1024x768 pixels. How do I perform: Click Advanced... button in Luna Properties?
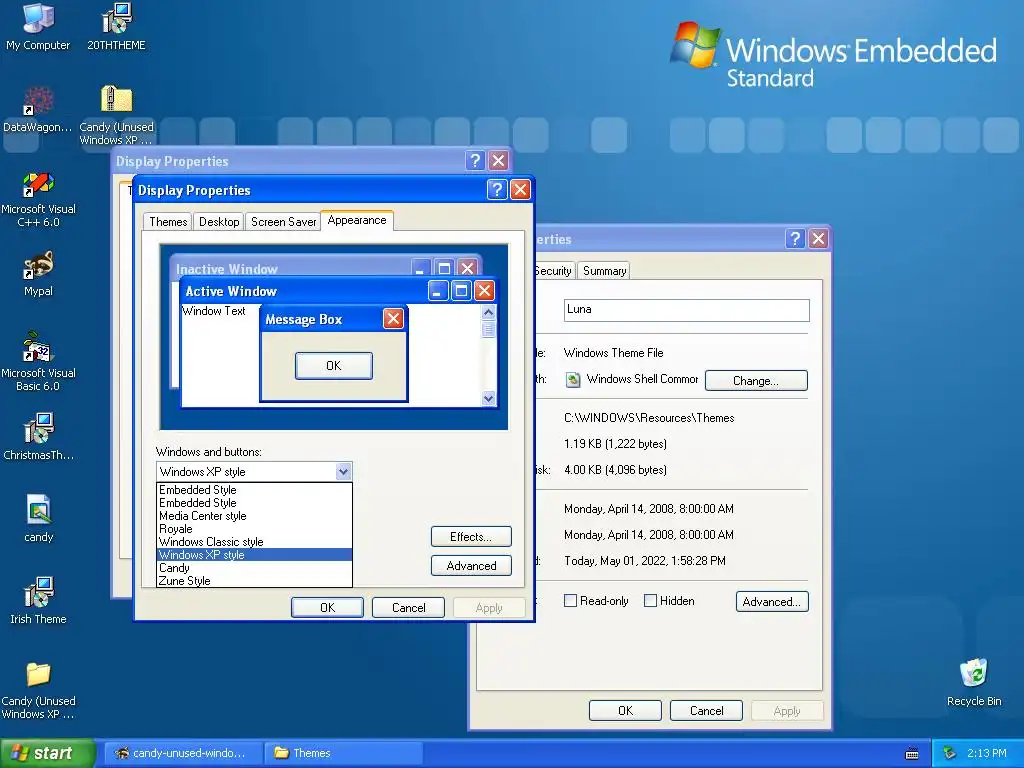point(772,601)
